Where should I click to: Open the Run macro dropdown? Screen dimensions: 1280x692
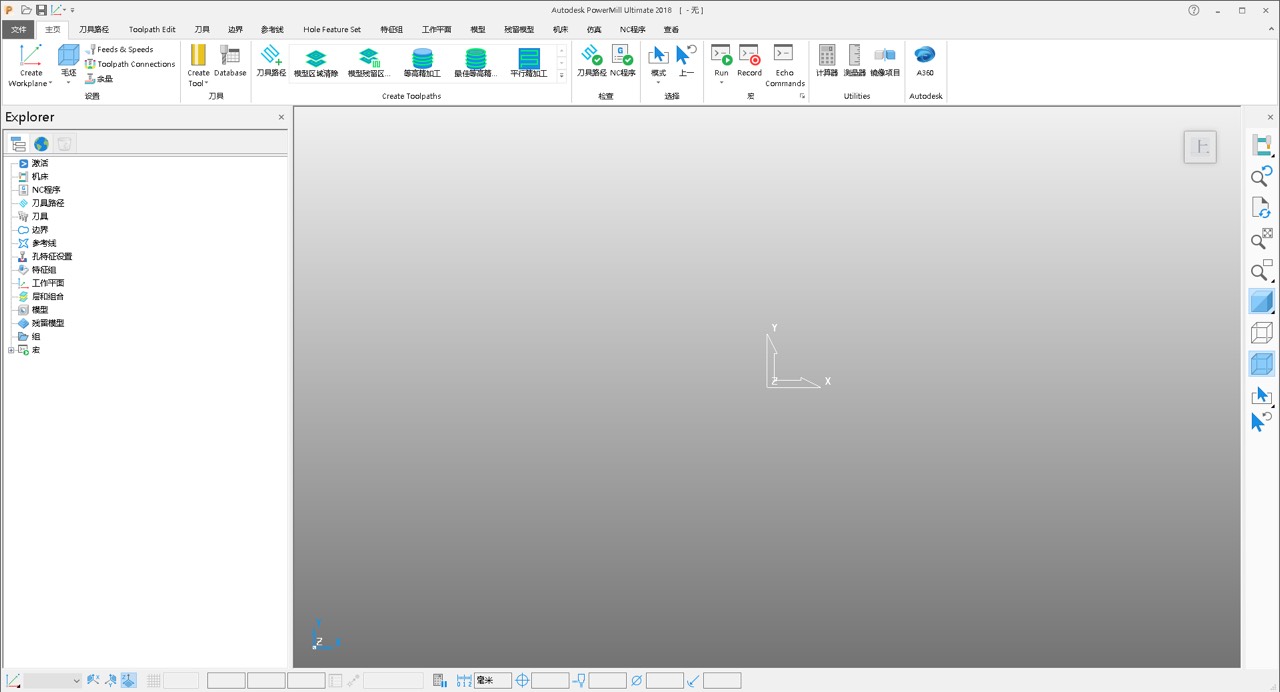(721, 82)
